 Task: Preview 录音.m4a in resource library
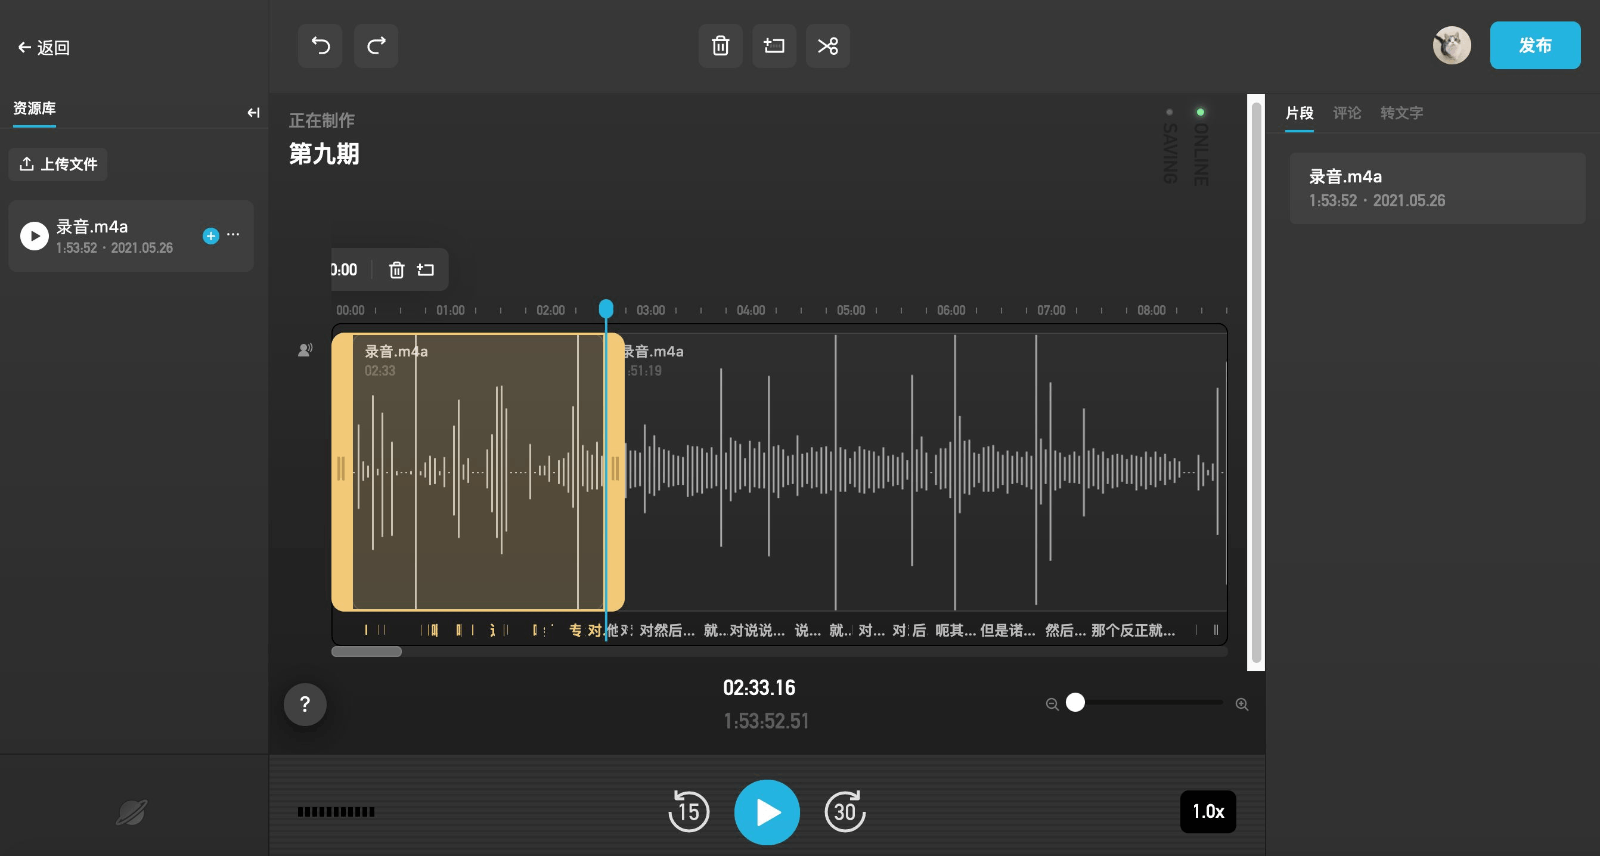point(34,236)
